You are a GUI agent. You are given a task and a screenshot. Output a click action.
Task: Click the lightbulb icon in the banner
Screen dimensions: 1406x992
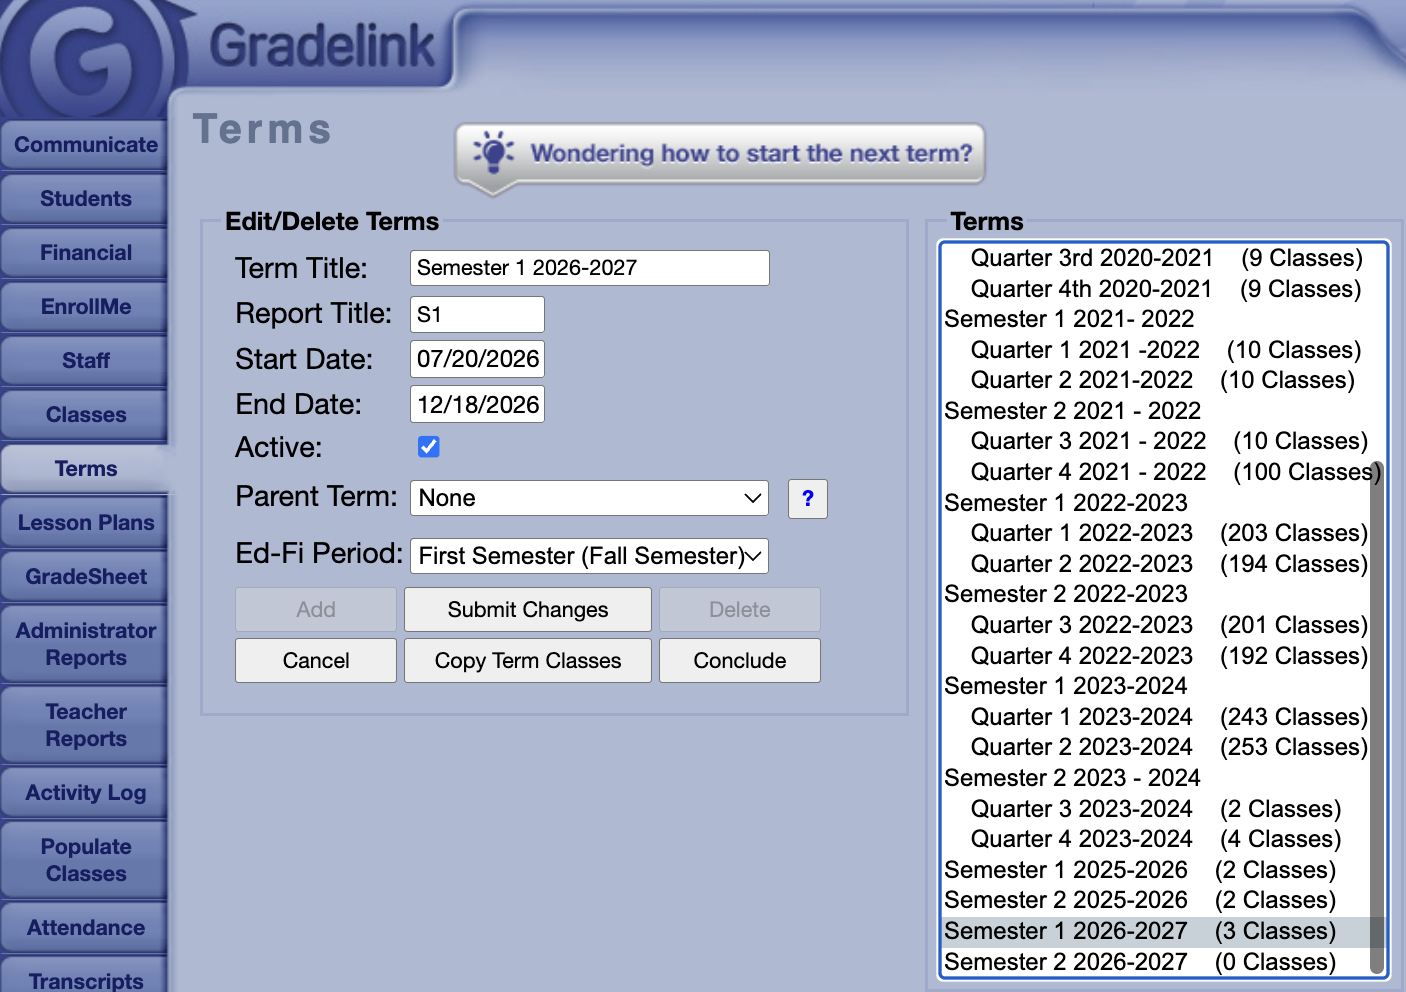[x=492, y=152]
